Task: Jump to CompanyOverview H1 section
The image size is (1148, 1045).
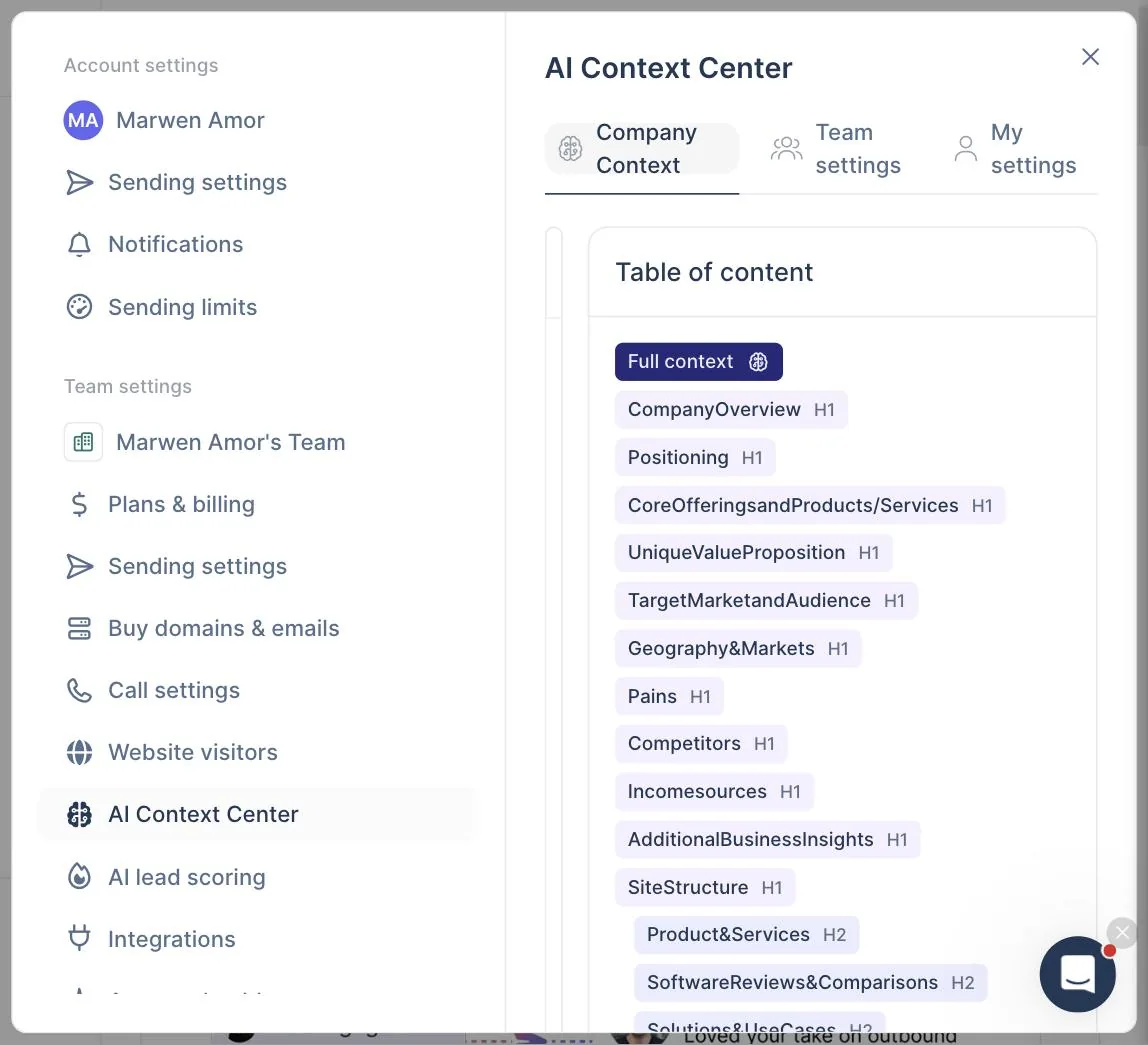Action: (x=731, y=409)
